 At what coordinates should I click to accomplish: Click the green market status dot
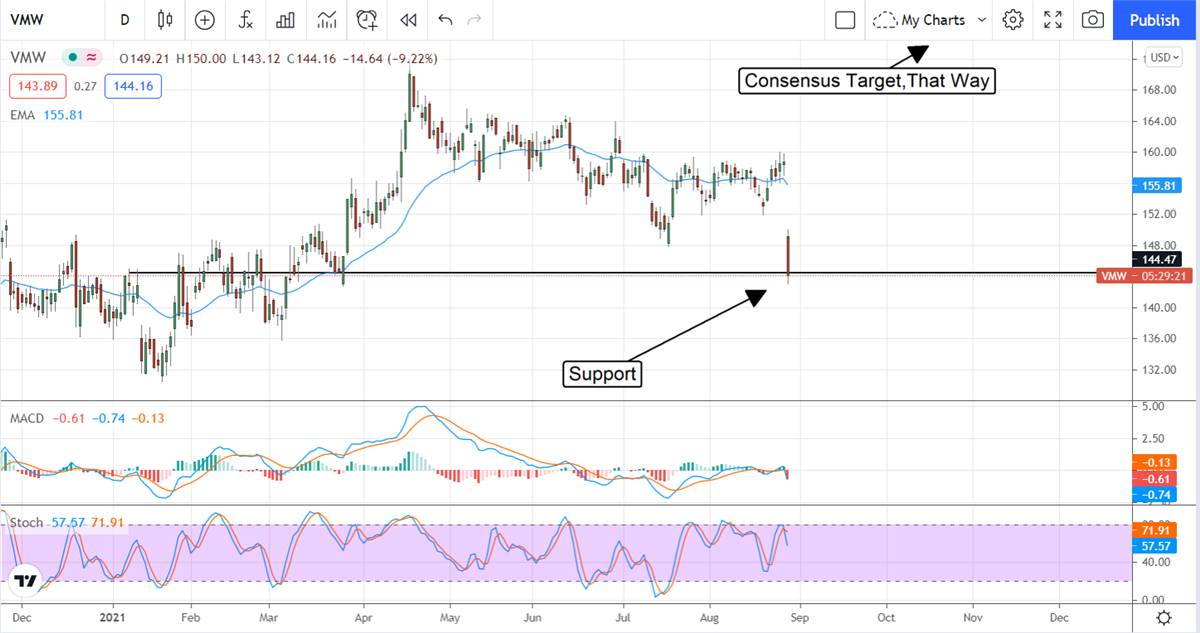click(73, 58)
